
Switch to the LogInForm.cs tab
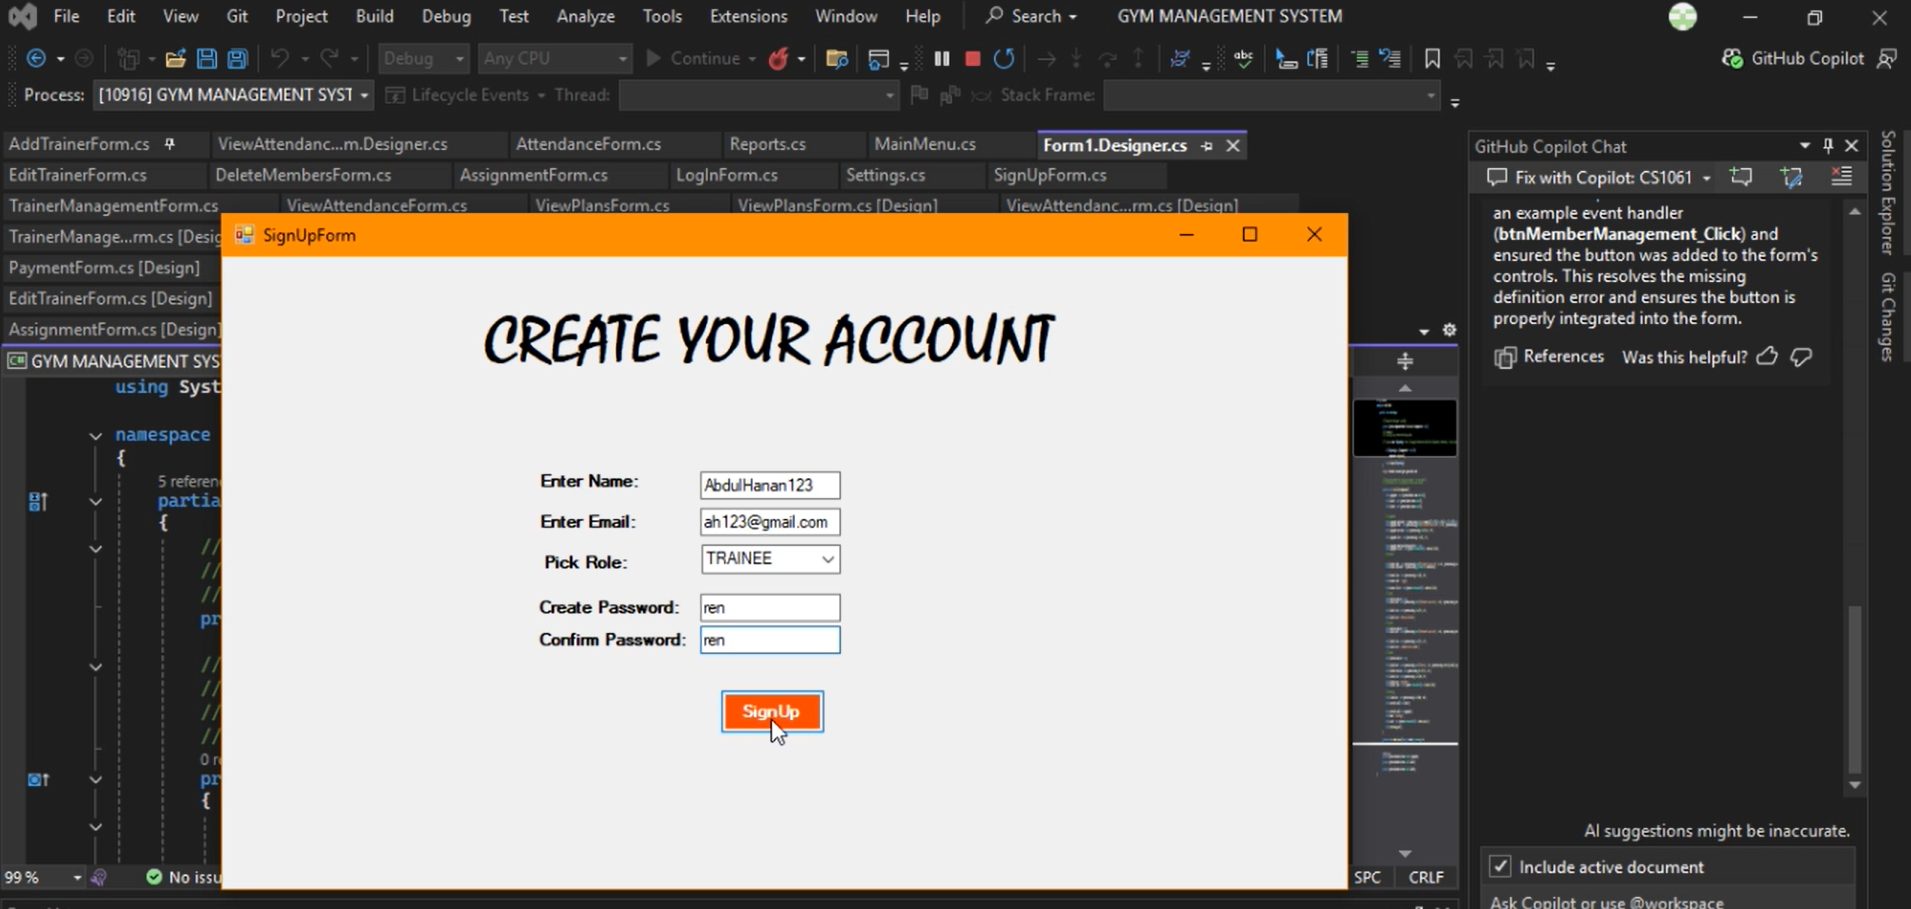(x=726, y=175)
